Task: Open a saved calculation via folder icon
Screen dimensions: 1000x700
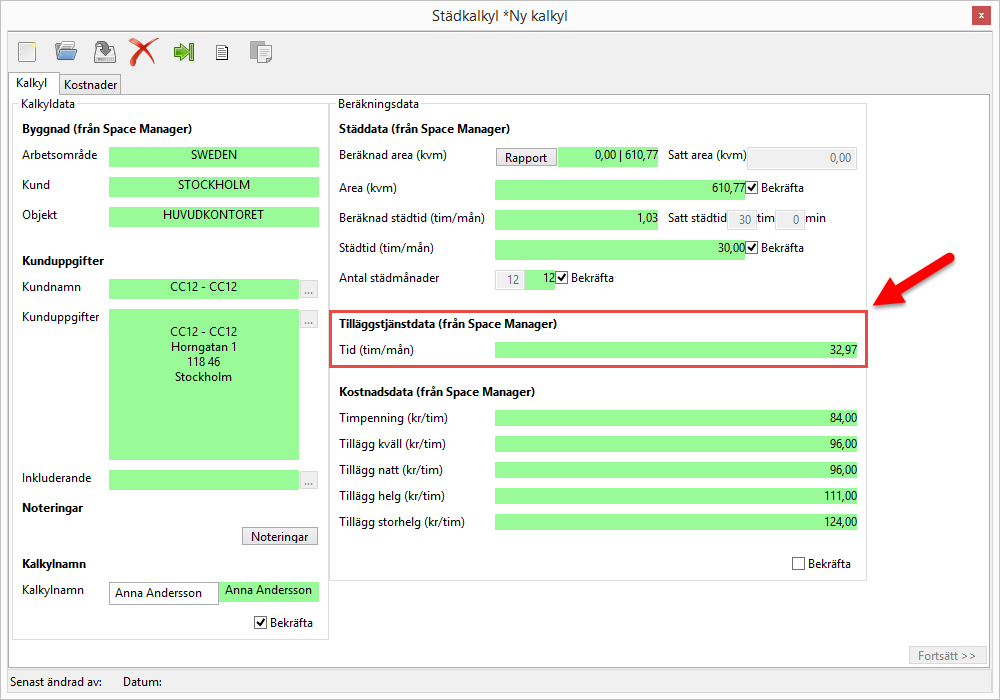Action: [x=66, y=52]
